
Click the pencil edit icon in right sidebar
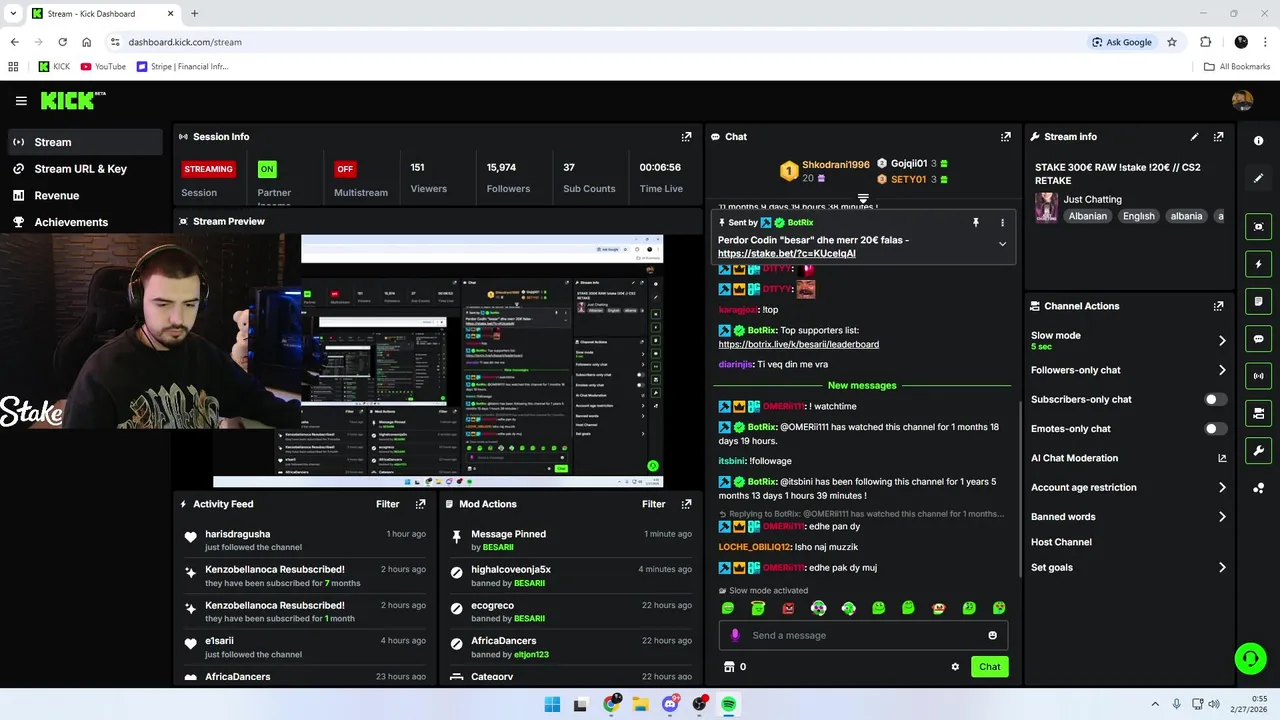(x=1259, y=178)
